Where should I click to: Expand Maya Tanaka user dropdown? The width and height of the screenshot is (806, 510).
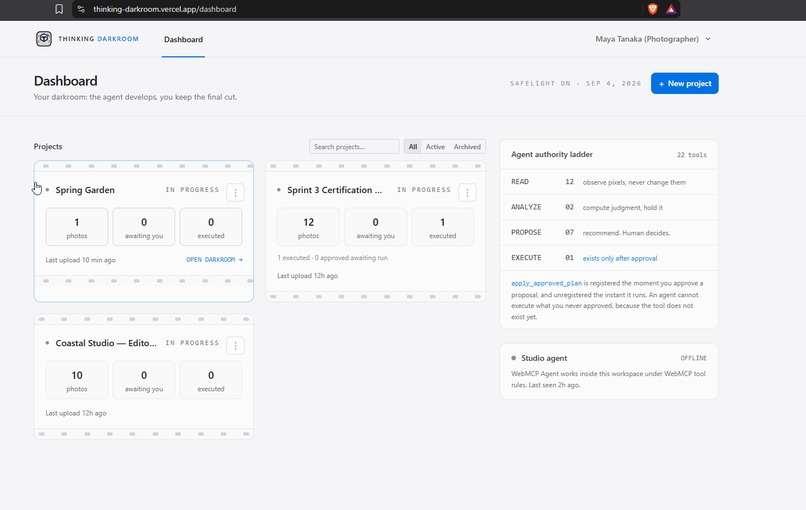tap(653, 39)
